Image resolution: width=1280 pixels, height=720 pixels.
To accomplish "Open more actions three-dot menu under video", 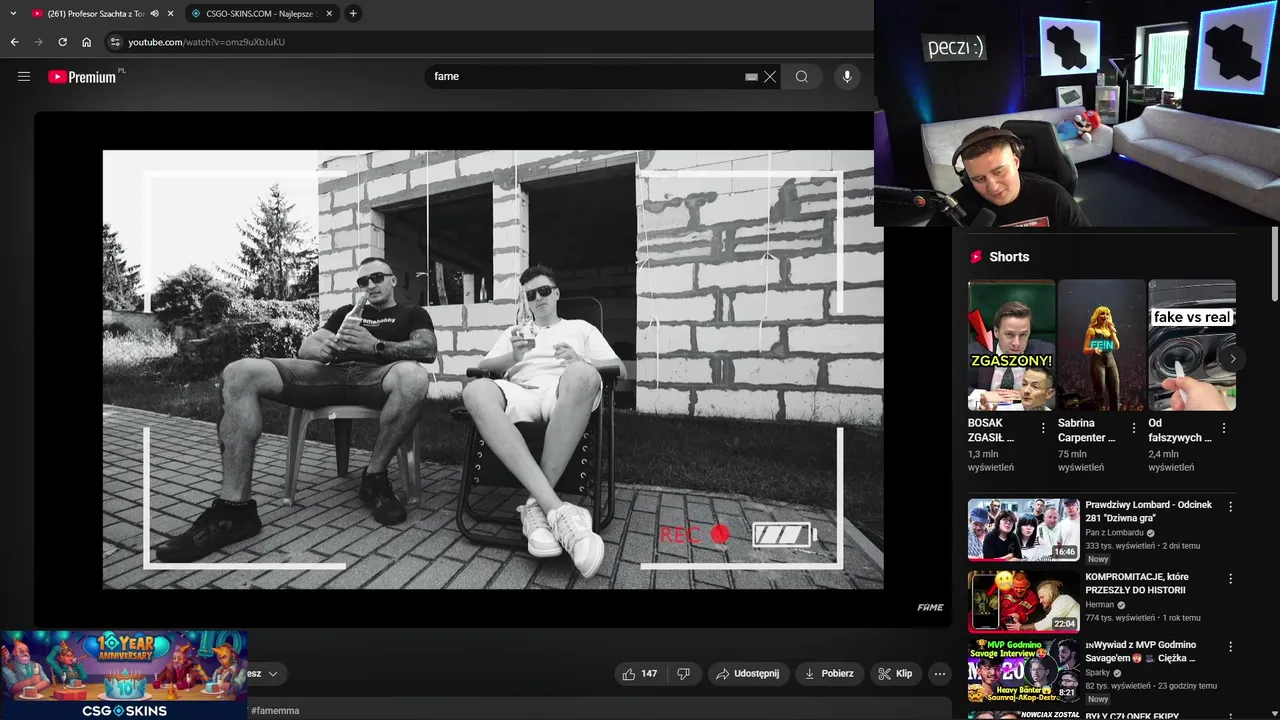I will click(939, 674).
